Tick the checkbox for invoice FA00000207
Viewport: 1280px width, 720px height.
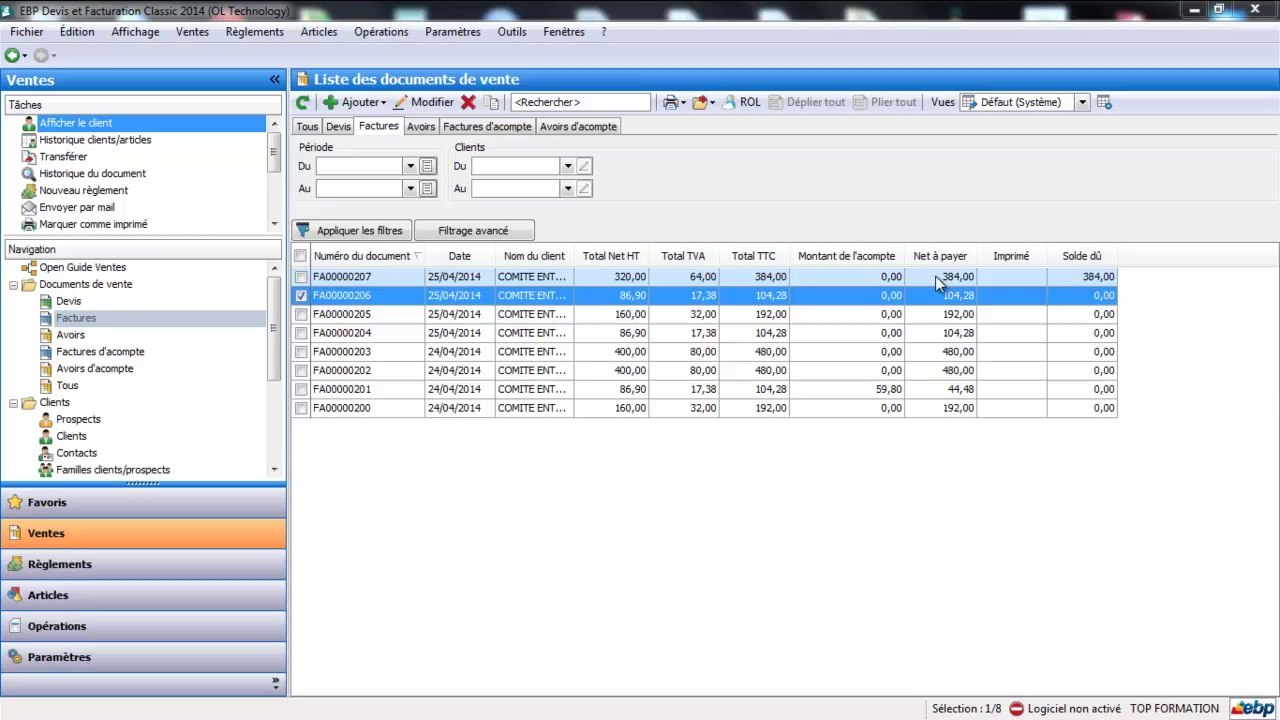coord(301,277)
